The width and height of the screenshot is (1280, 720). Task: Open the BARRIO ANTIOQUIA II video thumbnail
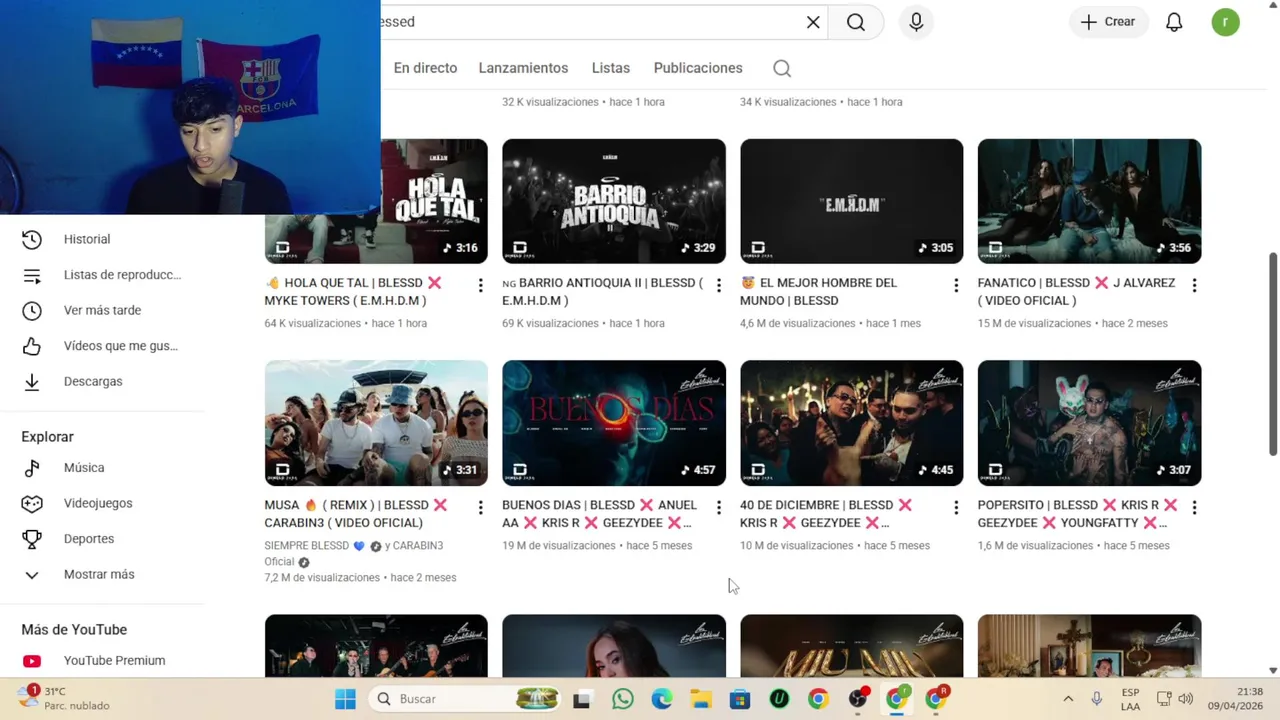click(614, 201)
